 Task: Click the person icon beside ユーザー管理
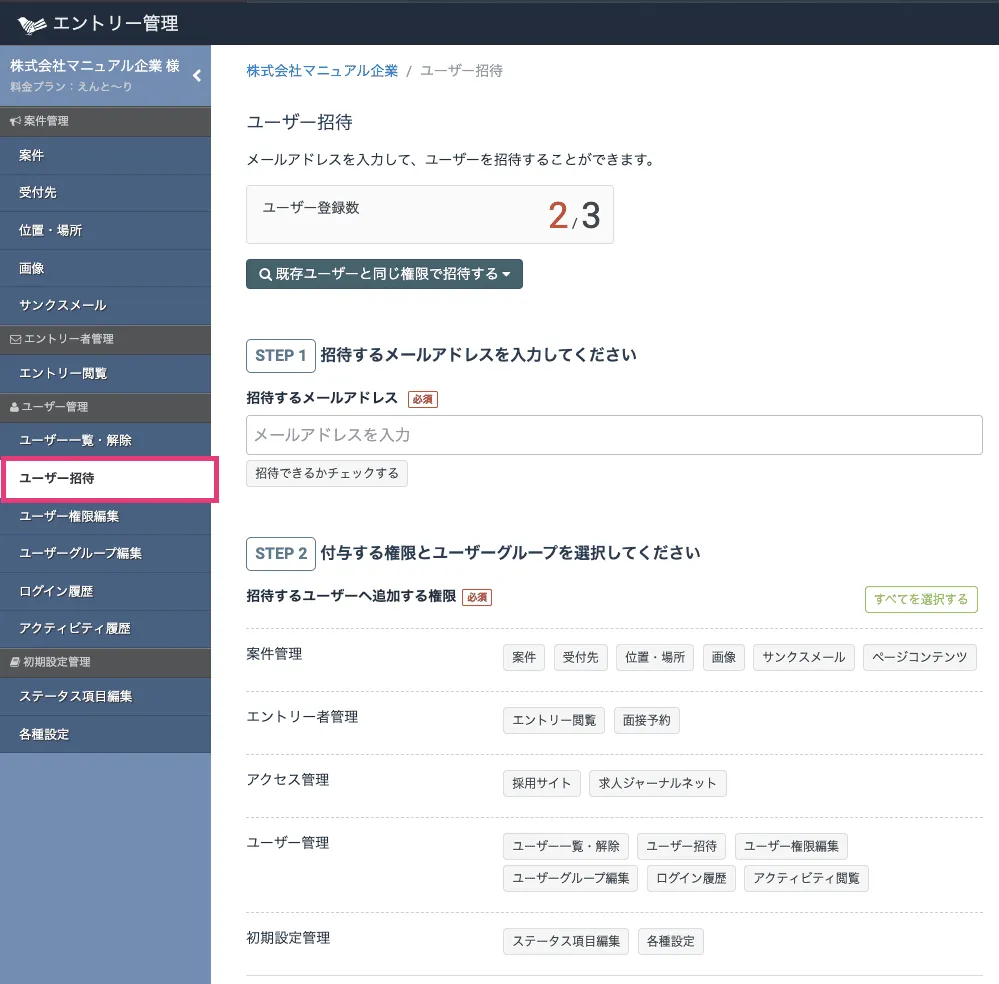point(15,408)
